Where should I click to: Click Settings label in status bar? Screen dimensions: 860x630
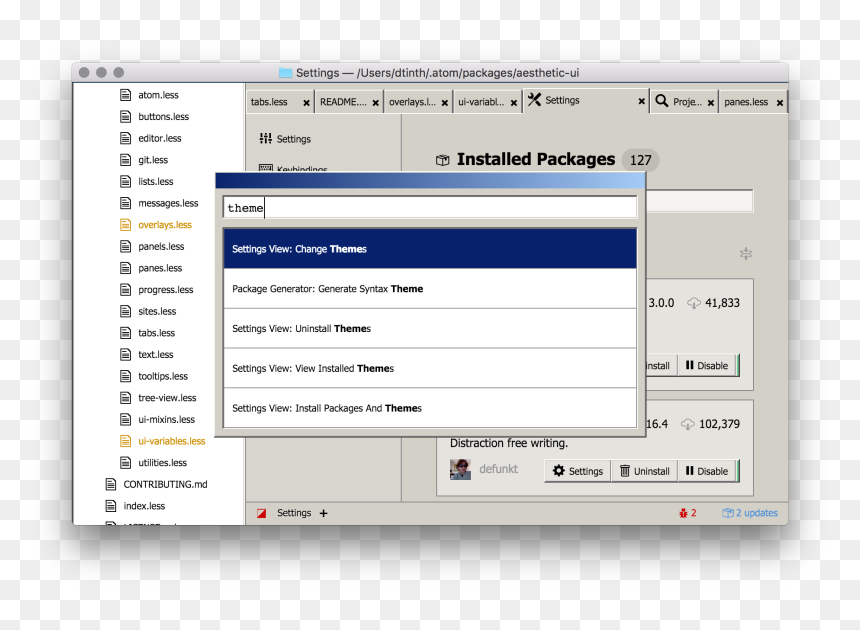pos(294,513)
